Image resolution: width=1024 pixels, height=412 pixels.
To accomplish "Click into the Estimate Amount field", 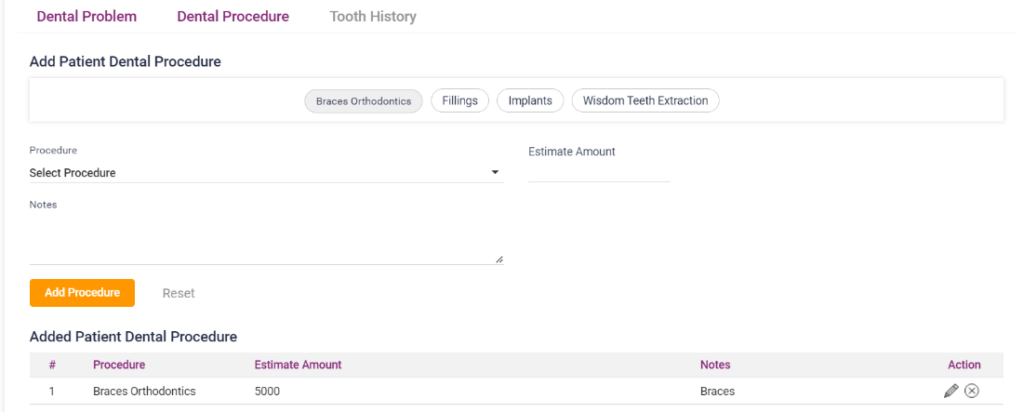I will 598,172.
